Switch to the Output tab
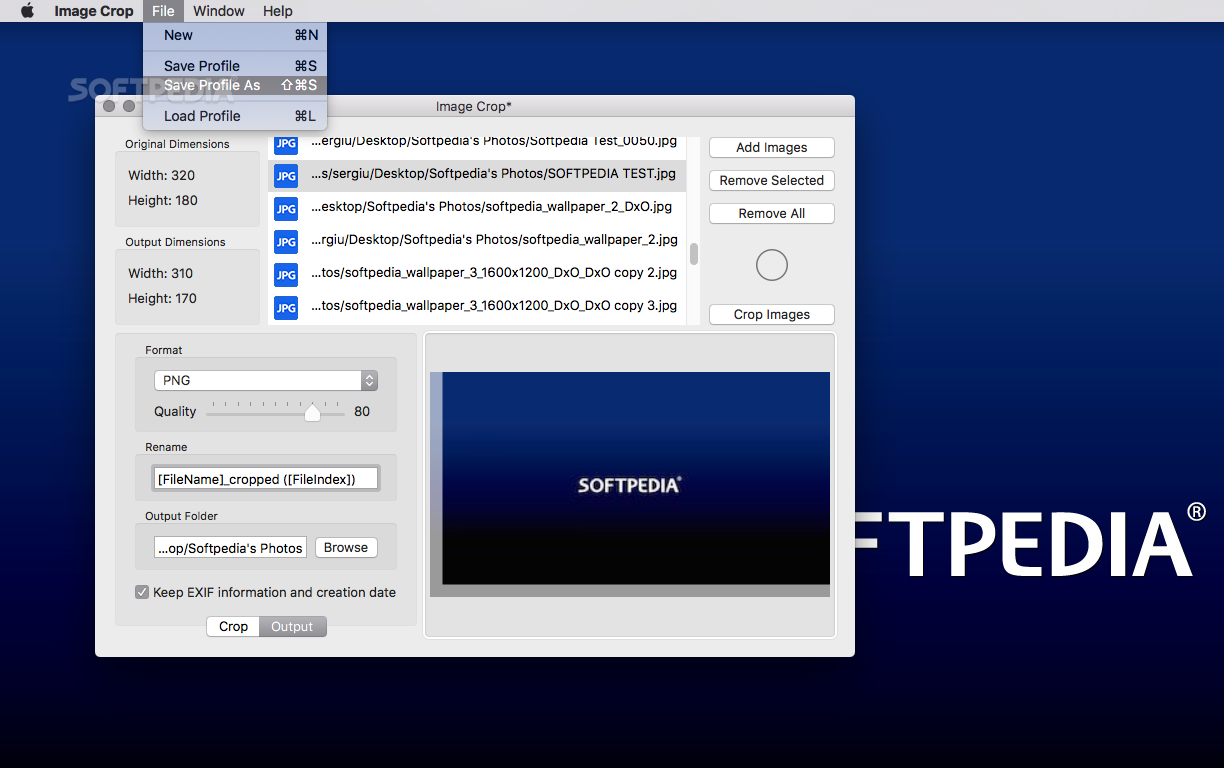1224x768 pixels. click(292, 626)
